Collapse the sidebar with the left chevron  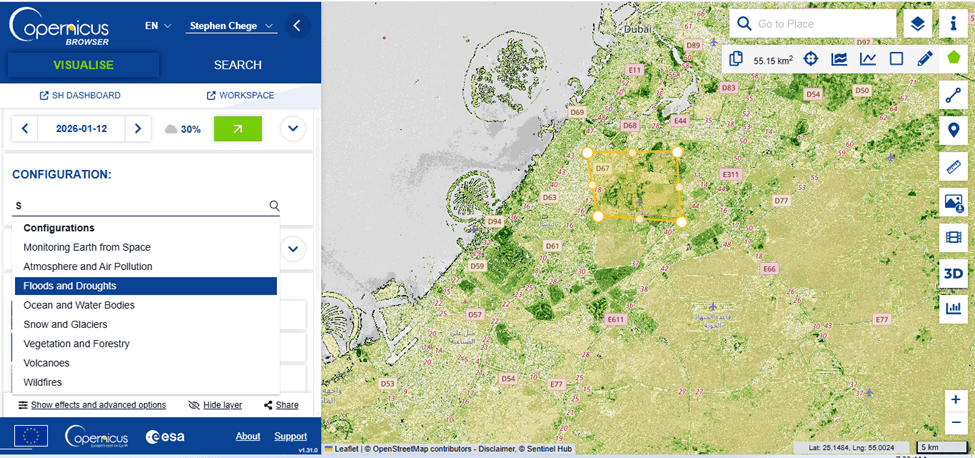[x=297, y=26]
